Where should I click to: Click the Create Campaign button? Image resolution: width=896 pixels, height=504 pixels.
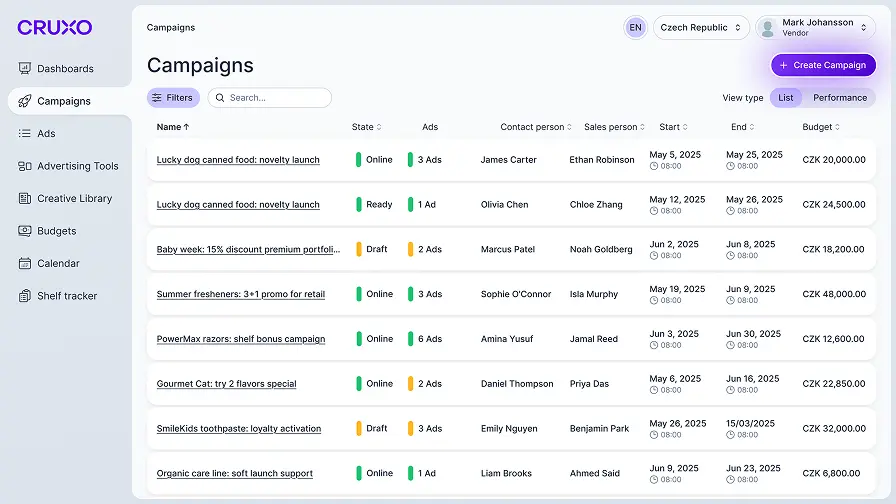coord(823,65)
